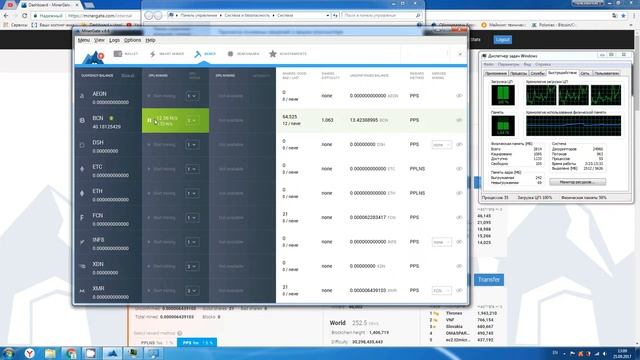The width and height of the screenshot is (640, 360).
Task: Click the Control Panel address bar
Action: [249, 15]
